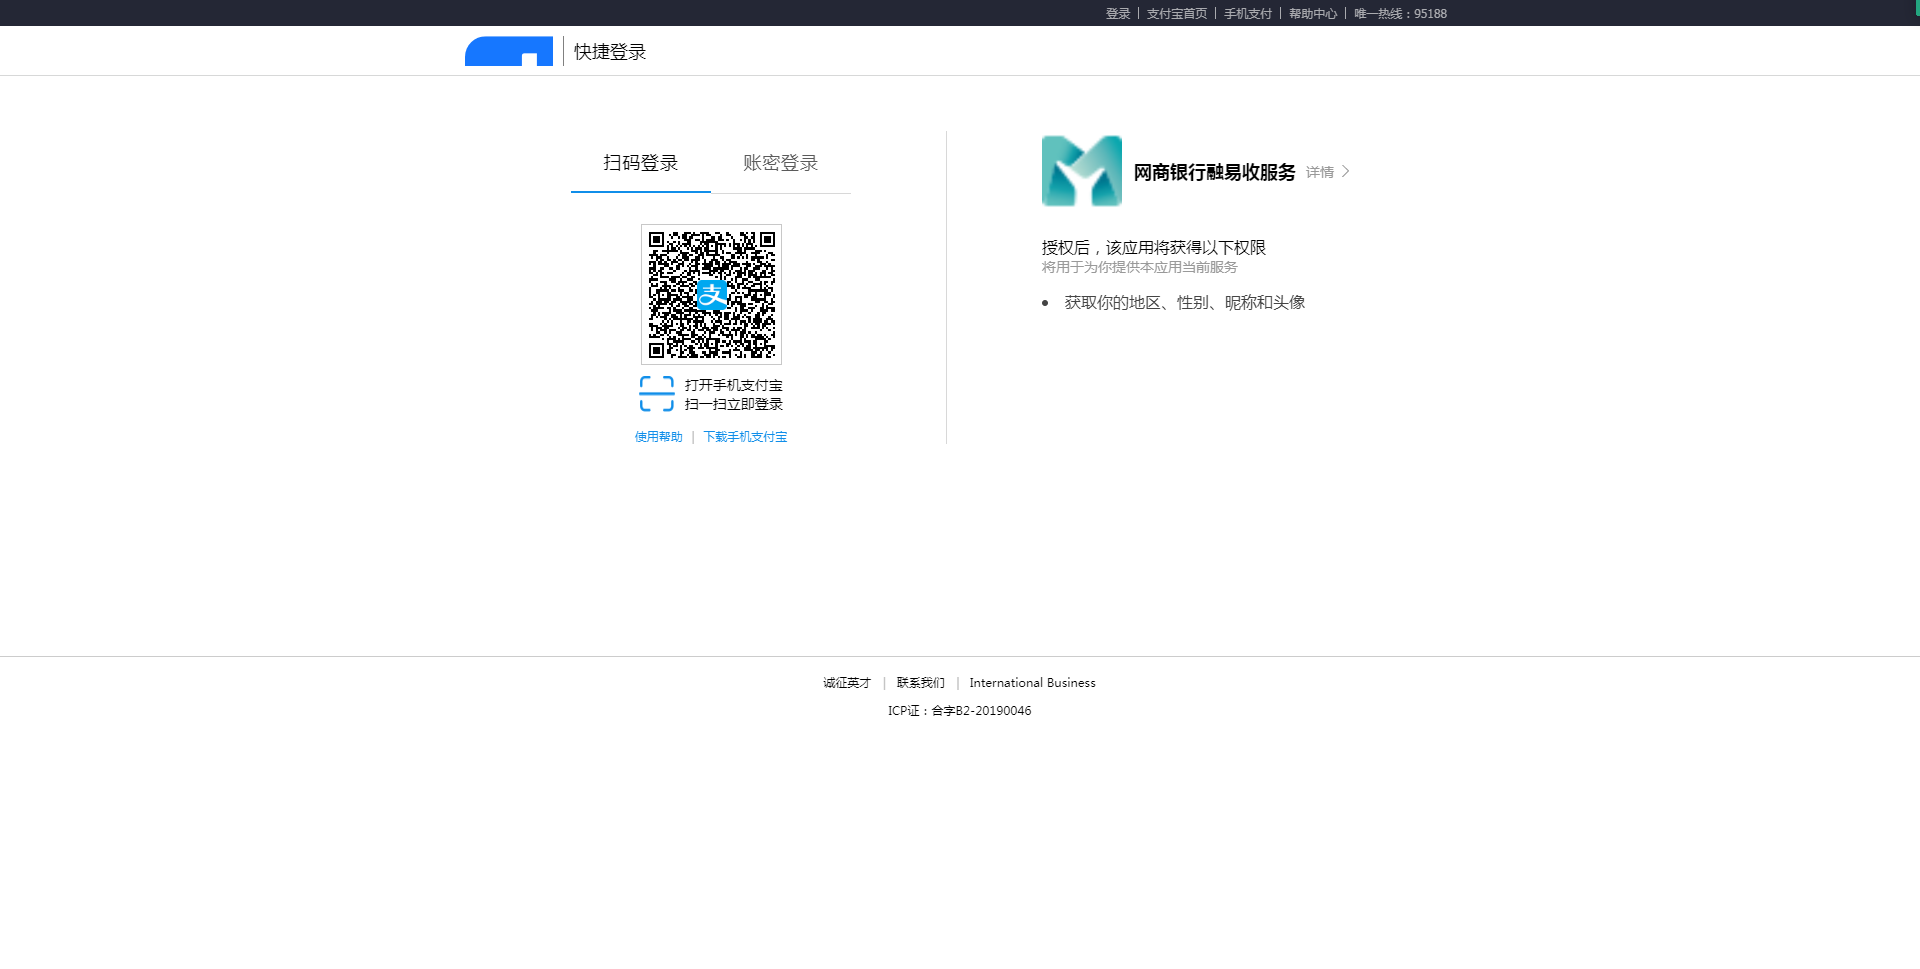Viewport: 1920px width, 969px height.
Task: Click 将用于为你提供本应用当前服务 subtext
Action: point(1140,268)
